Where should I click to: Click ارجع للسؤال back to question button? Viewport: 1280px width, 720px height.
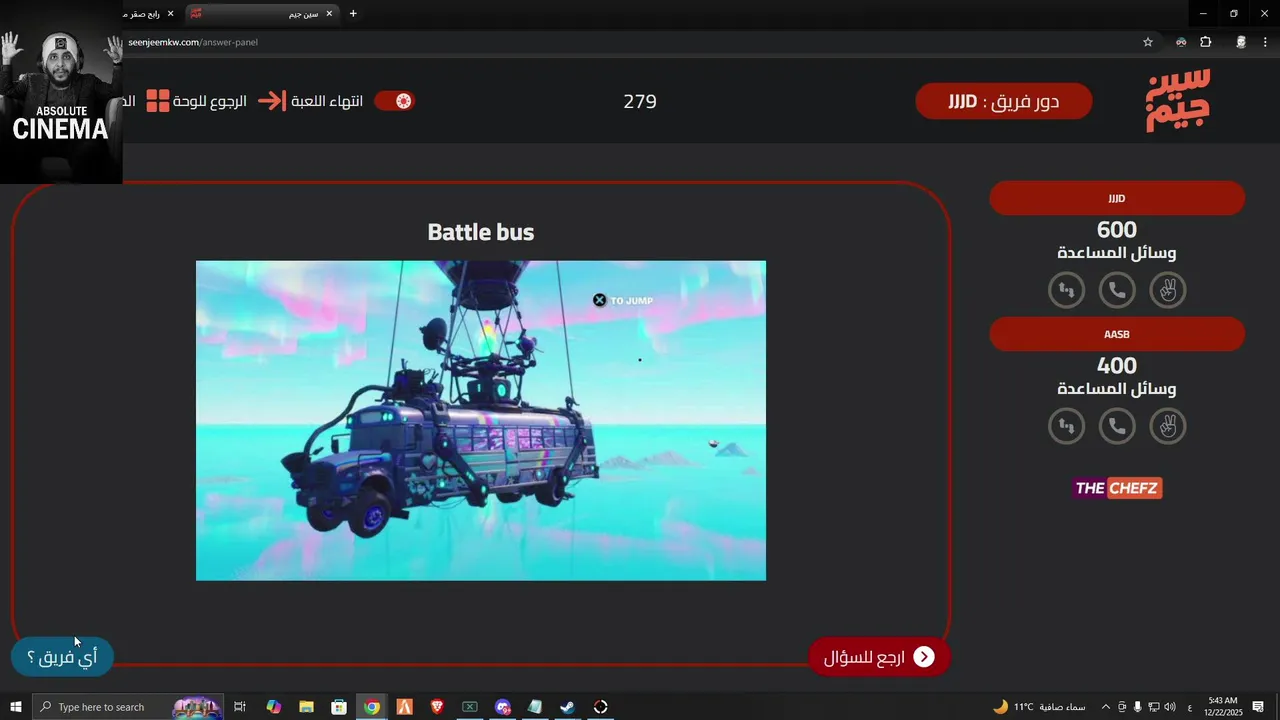click(879, 657)
